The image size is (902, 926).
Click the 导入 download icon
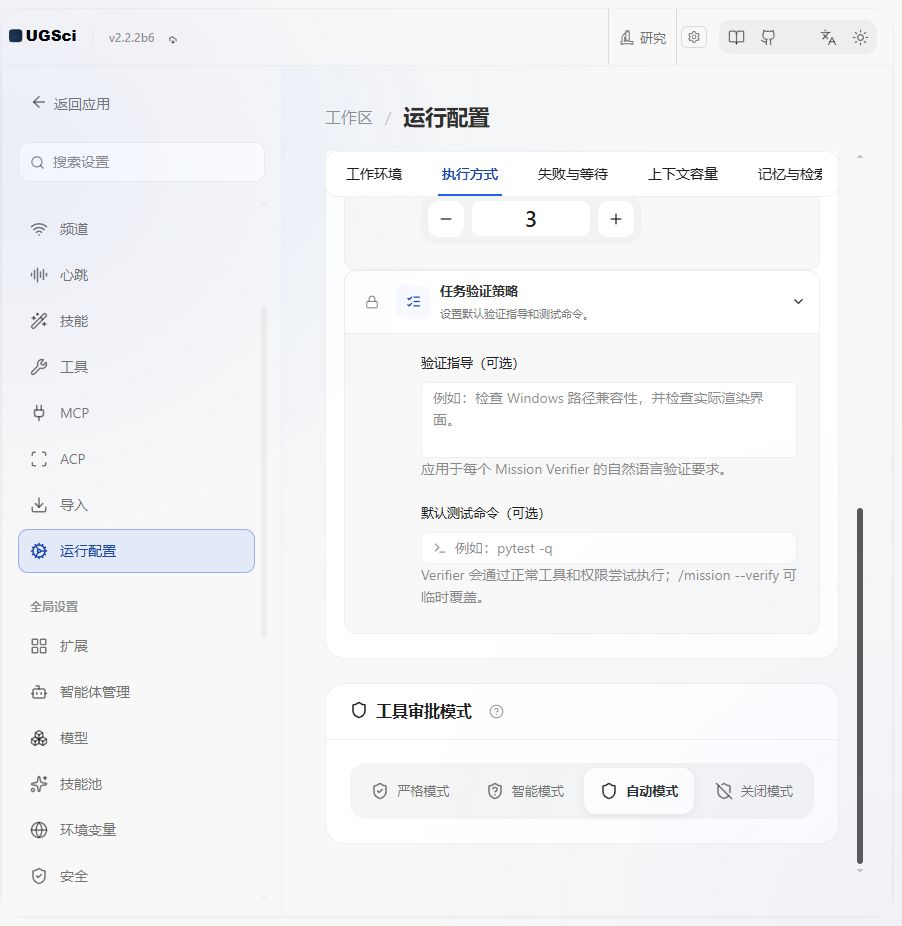(x=39, y=505)
